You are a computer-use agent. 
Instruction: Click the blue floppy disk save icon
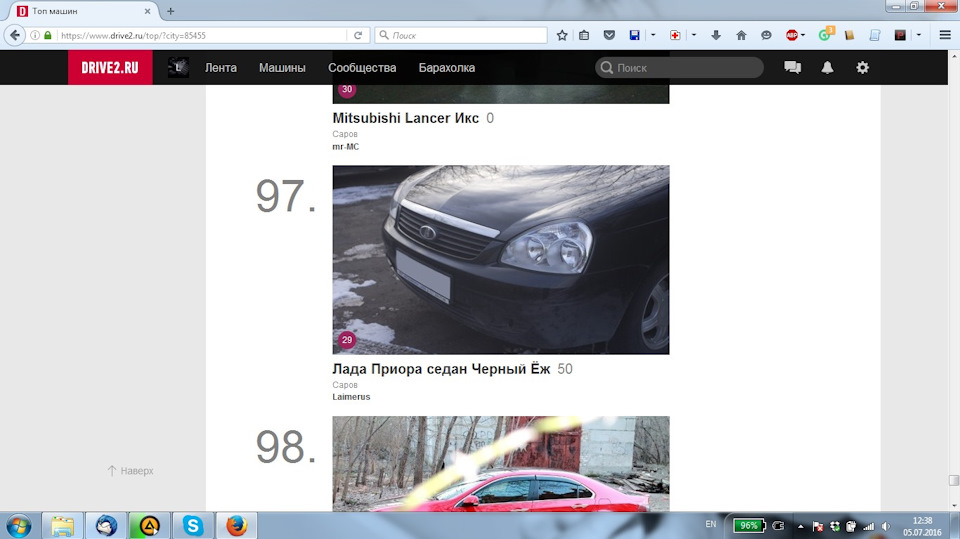634,36
